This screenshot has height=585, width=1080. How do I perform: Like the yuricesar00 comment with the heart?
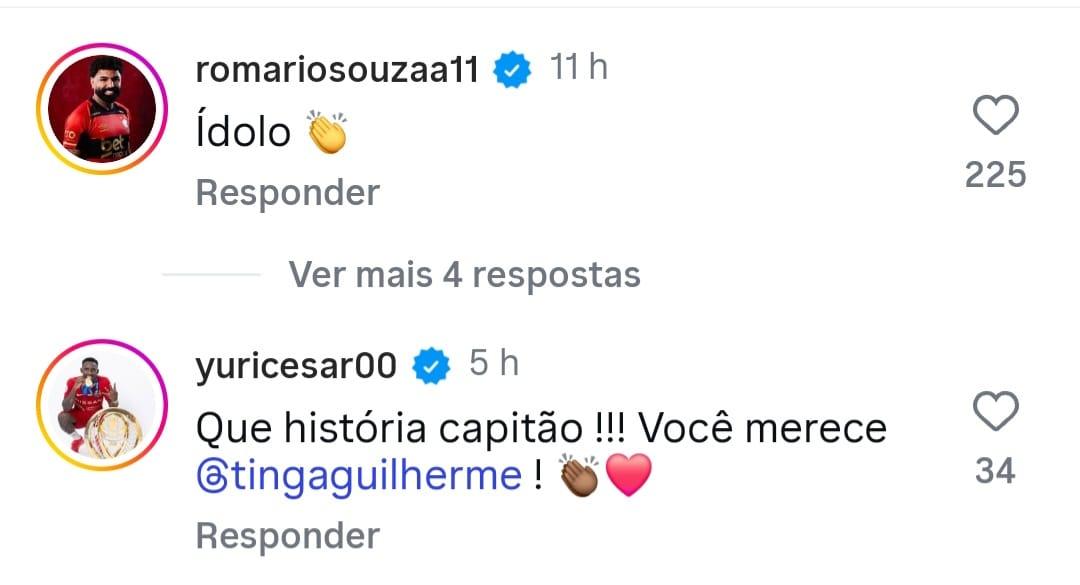(x=995, y=412)
